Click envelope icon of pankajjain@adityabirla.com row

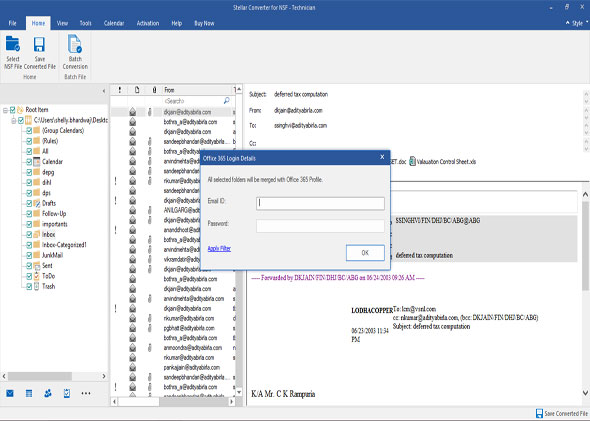pos(132,367)
